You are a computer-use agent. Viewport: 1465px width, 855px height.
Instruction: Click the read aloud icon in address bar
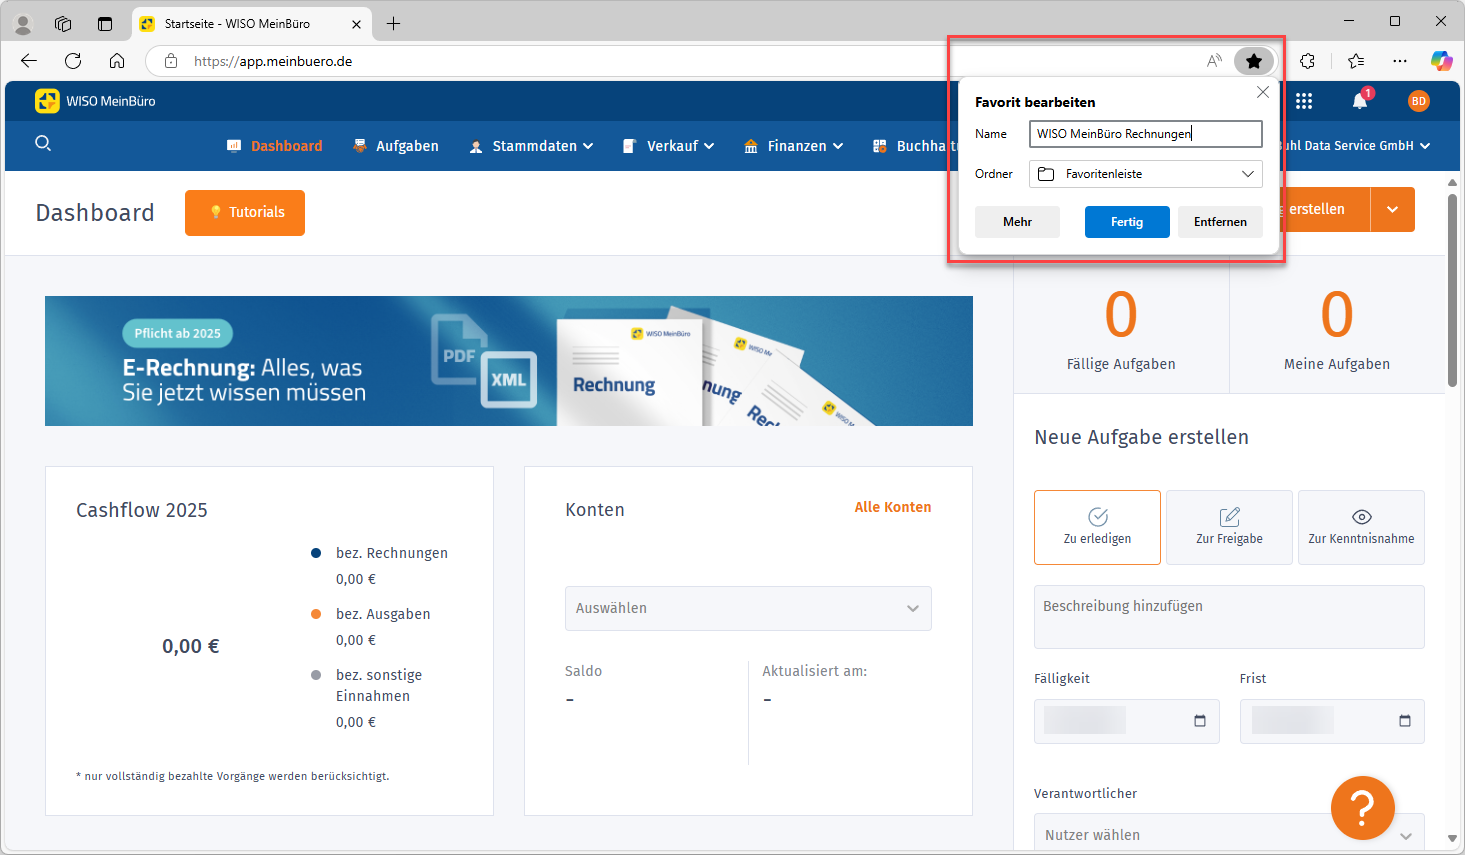pyautogui.click(x=1214, y=61)
